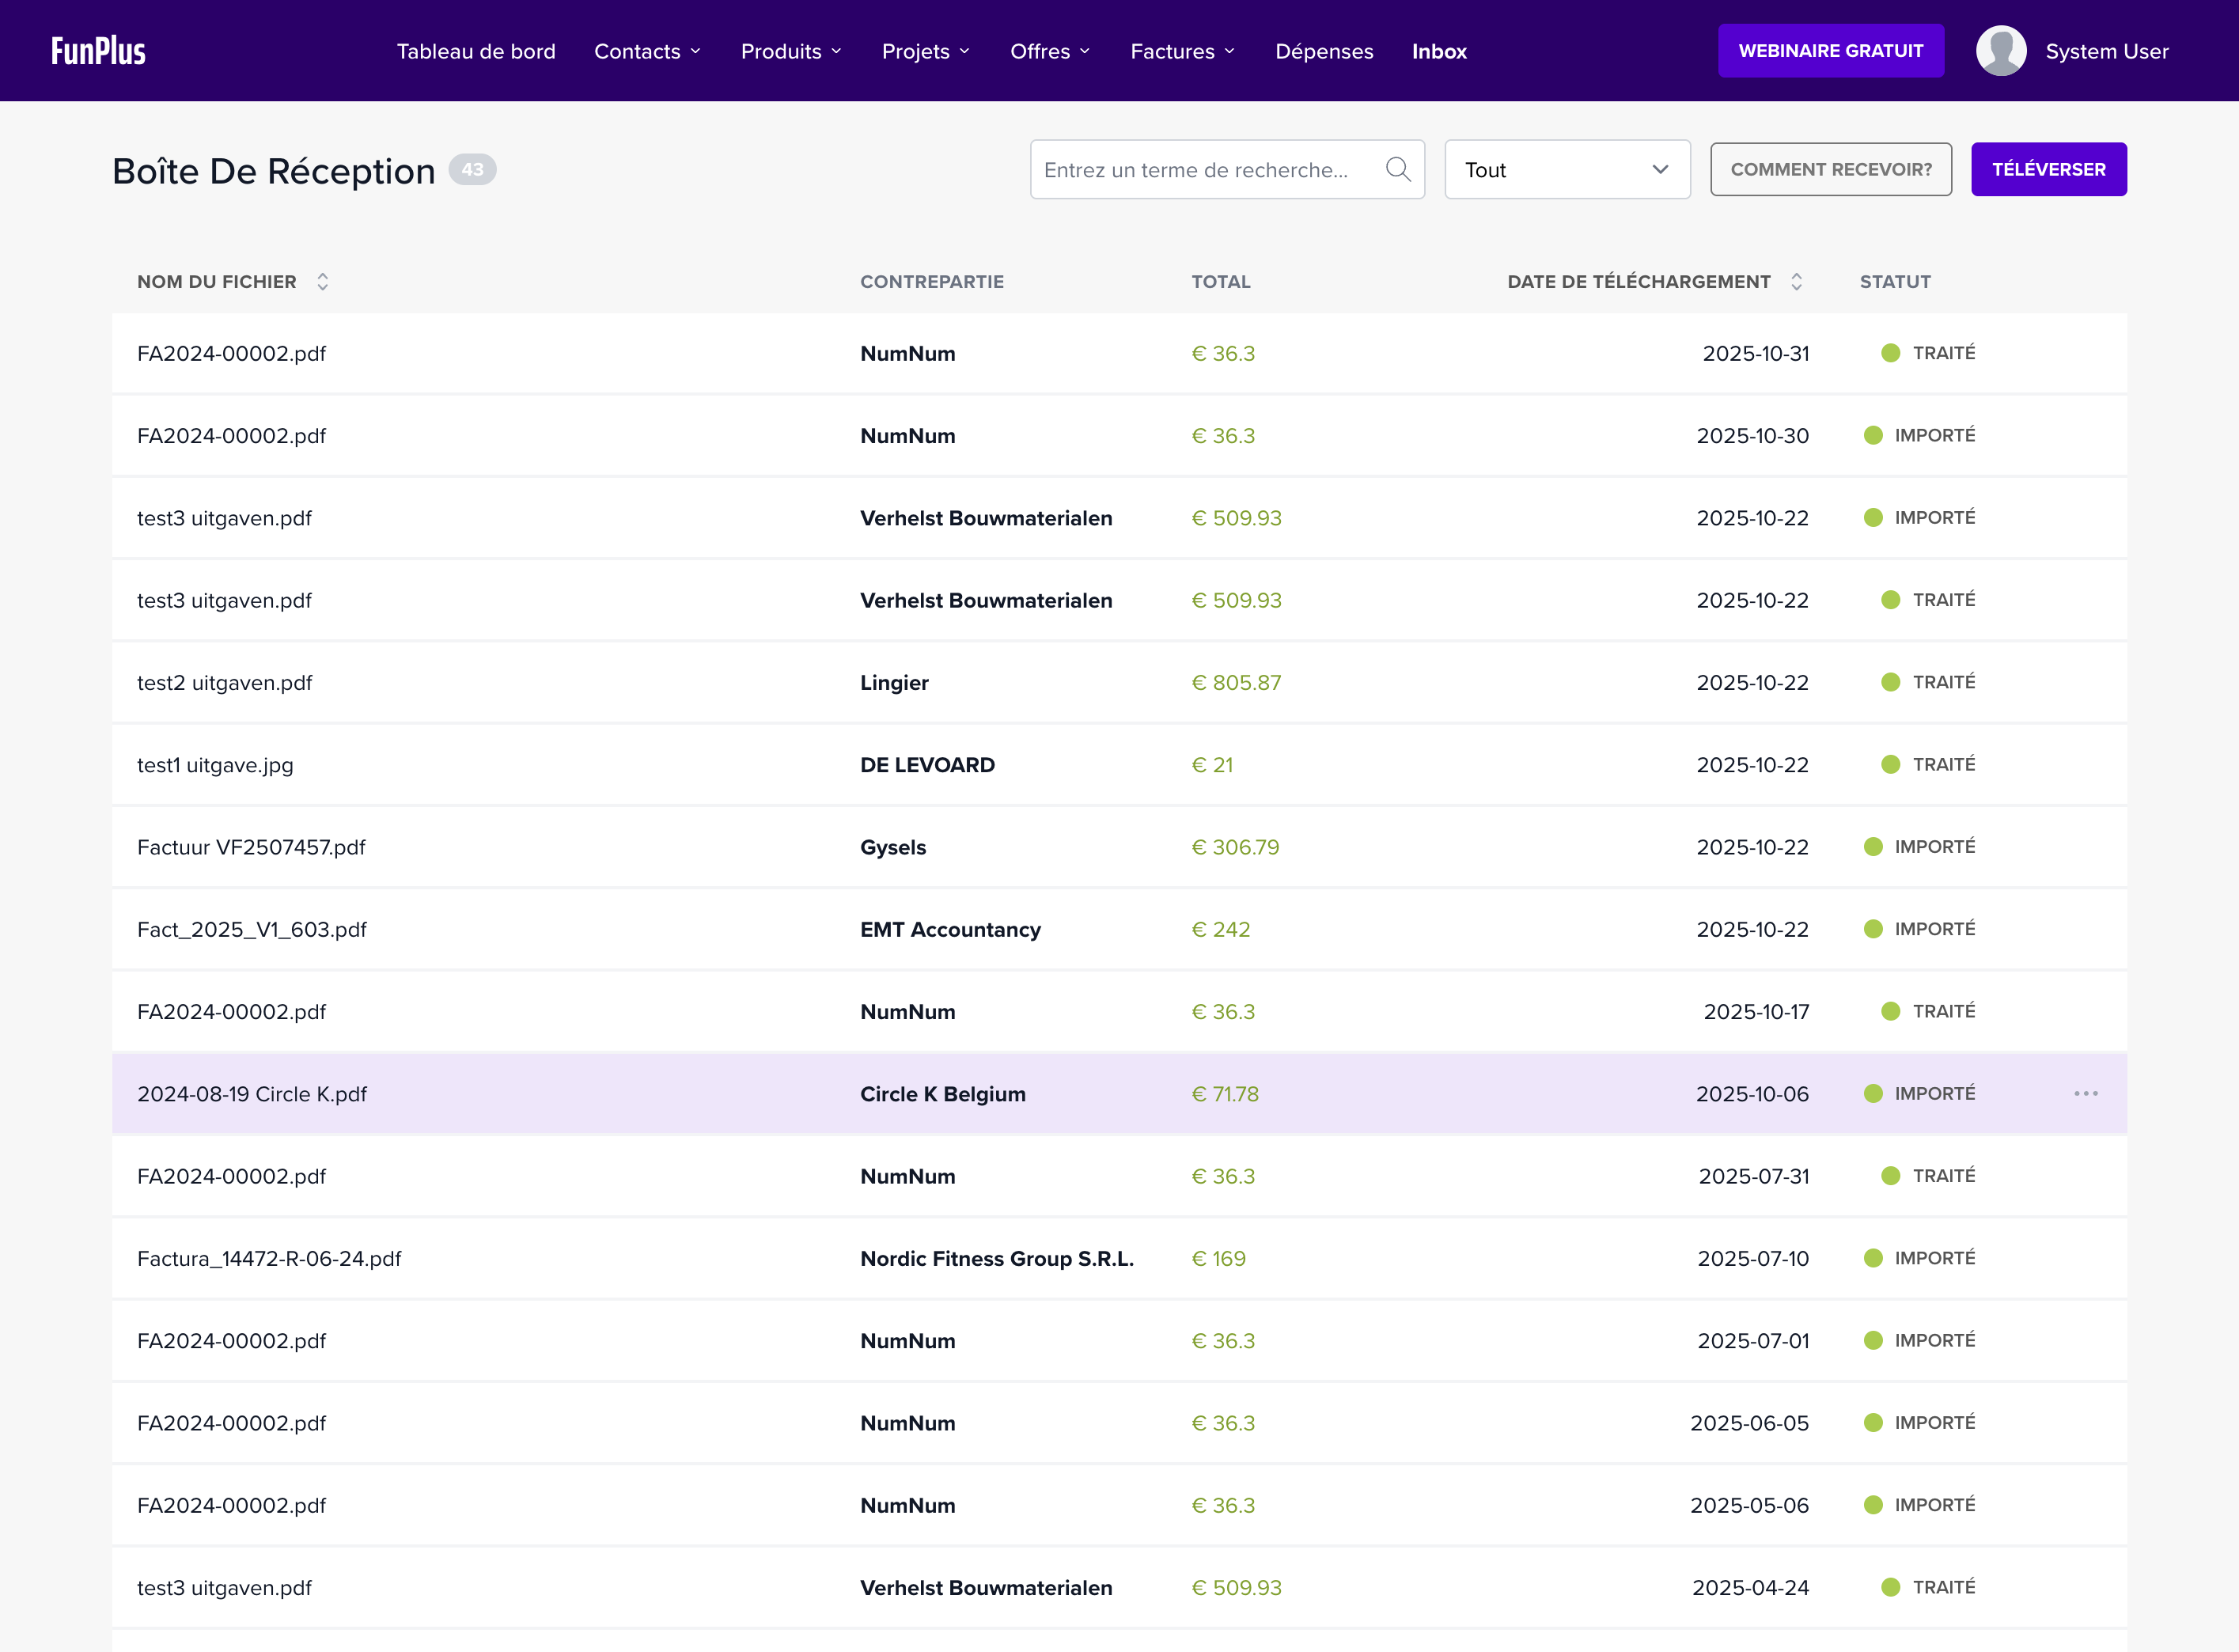
Task: Click the search magnifier icon
Action: (x=1398, y=170)
